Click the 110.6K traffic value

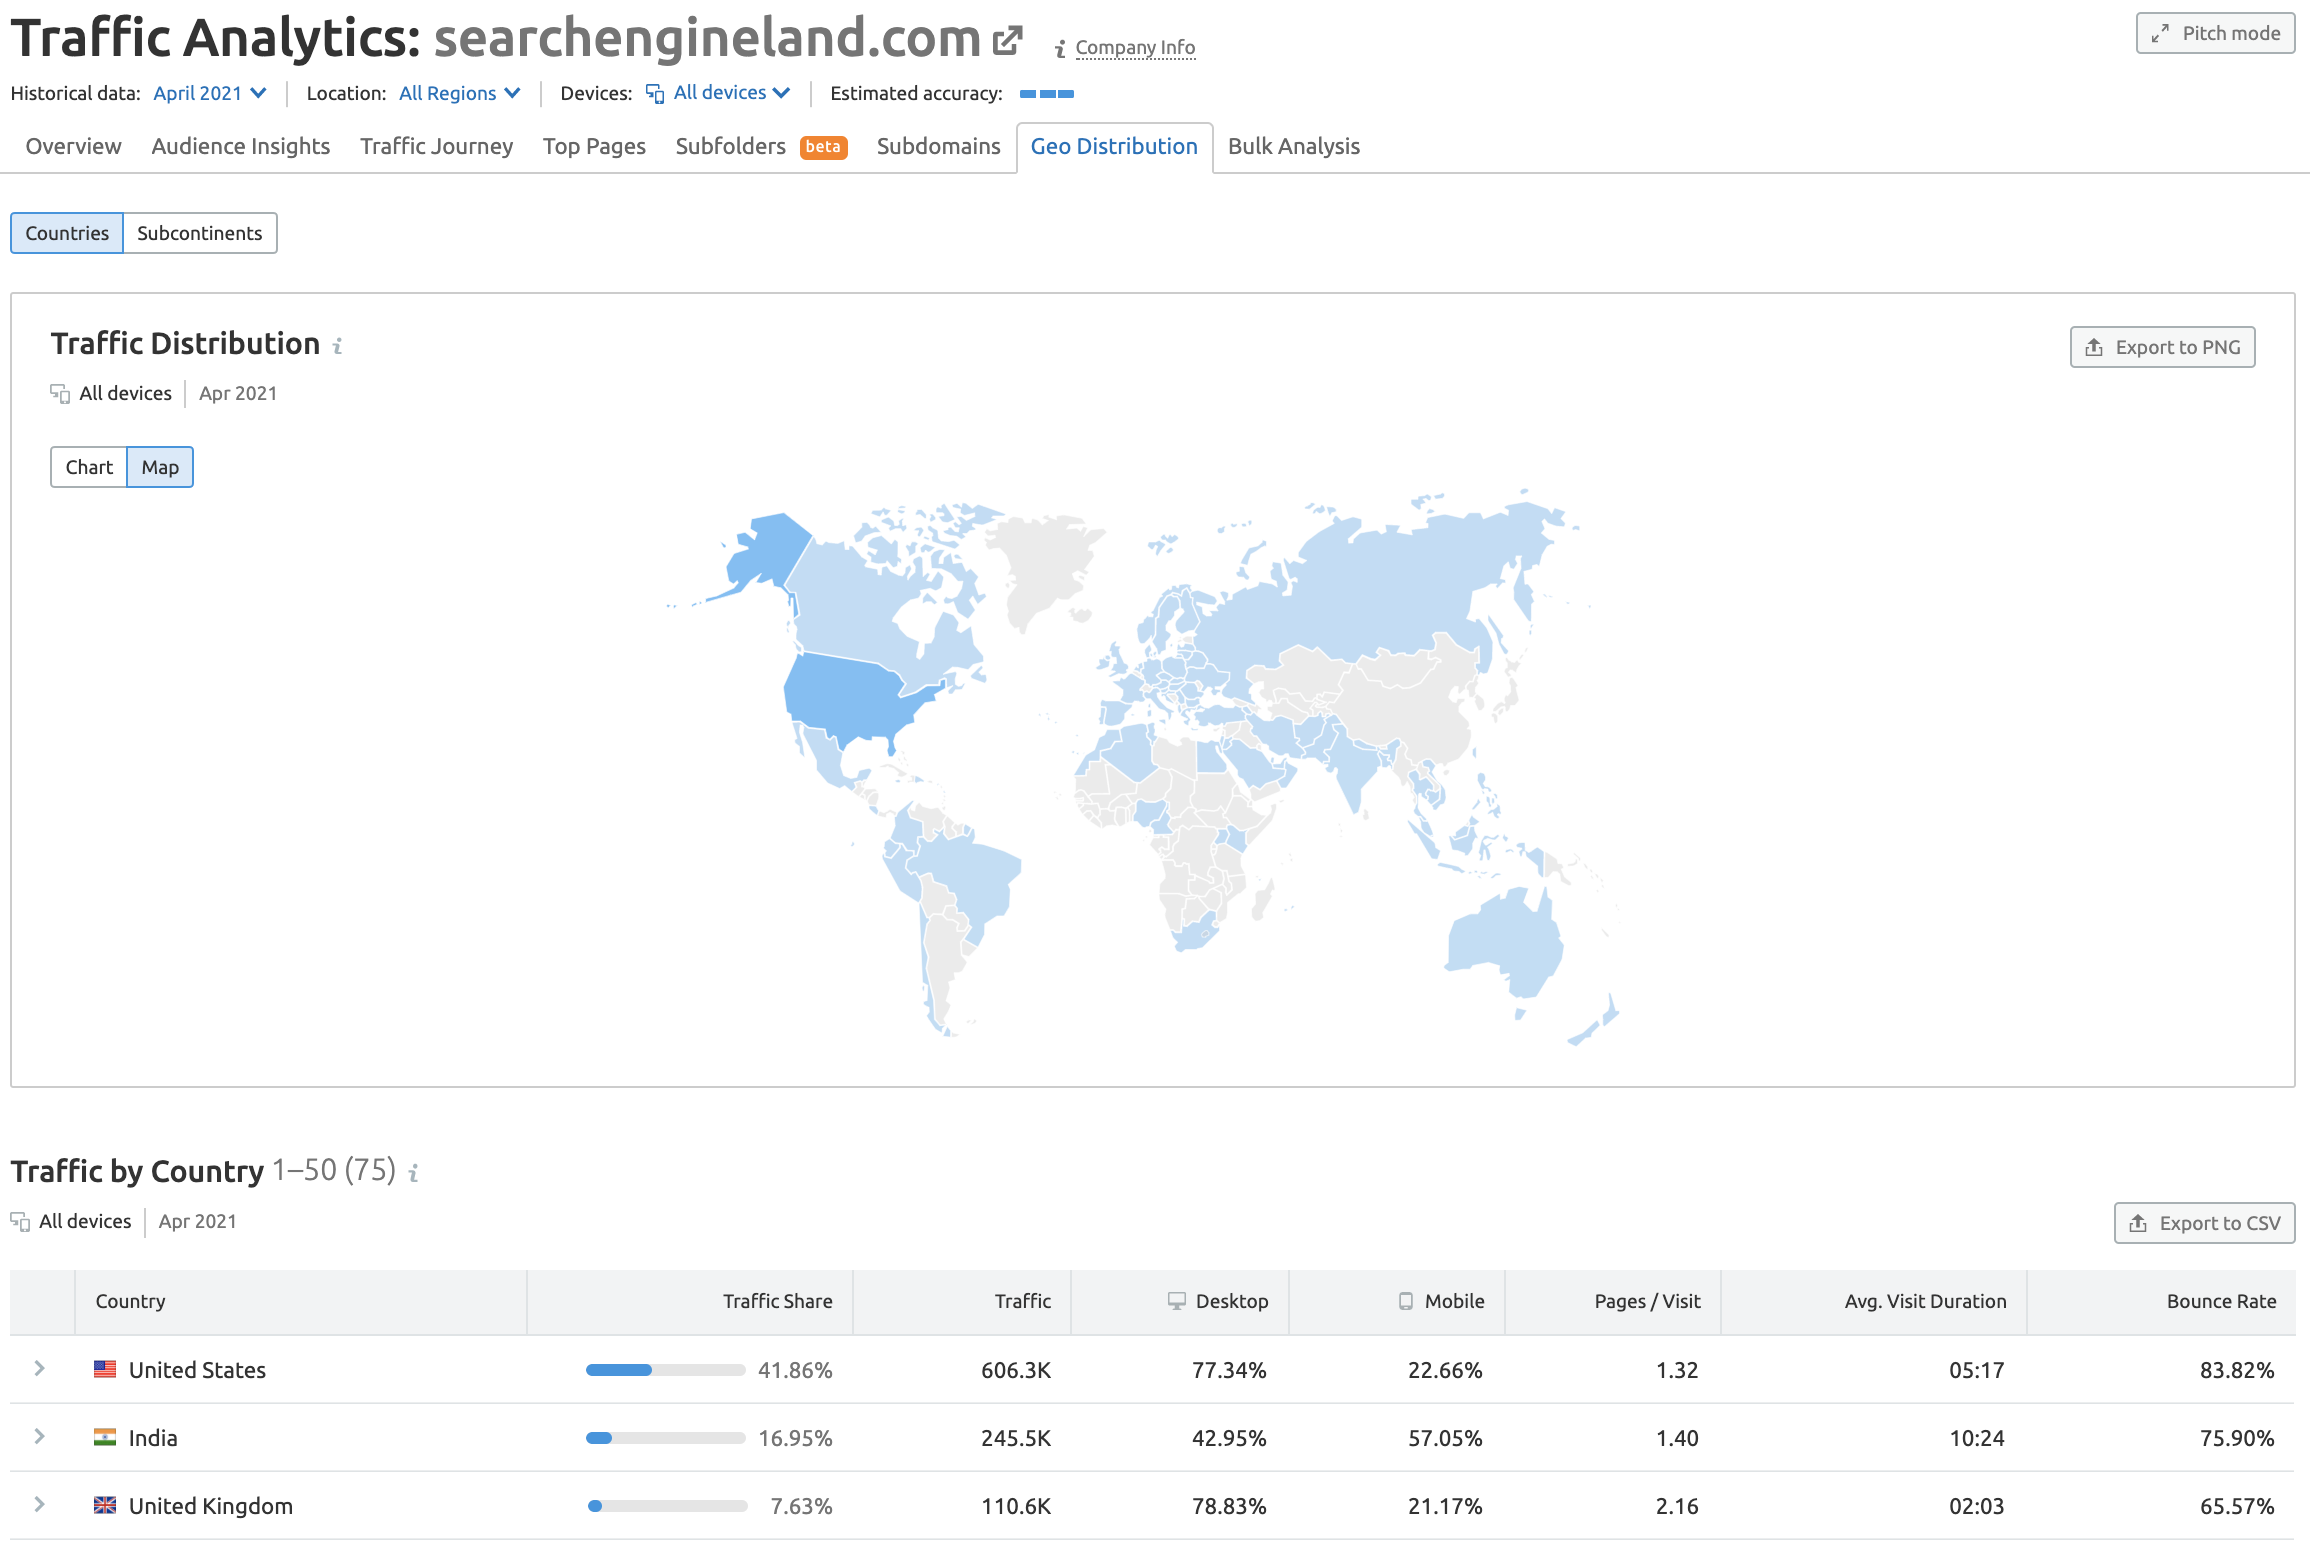(x=1016, y=1506)
